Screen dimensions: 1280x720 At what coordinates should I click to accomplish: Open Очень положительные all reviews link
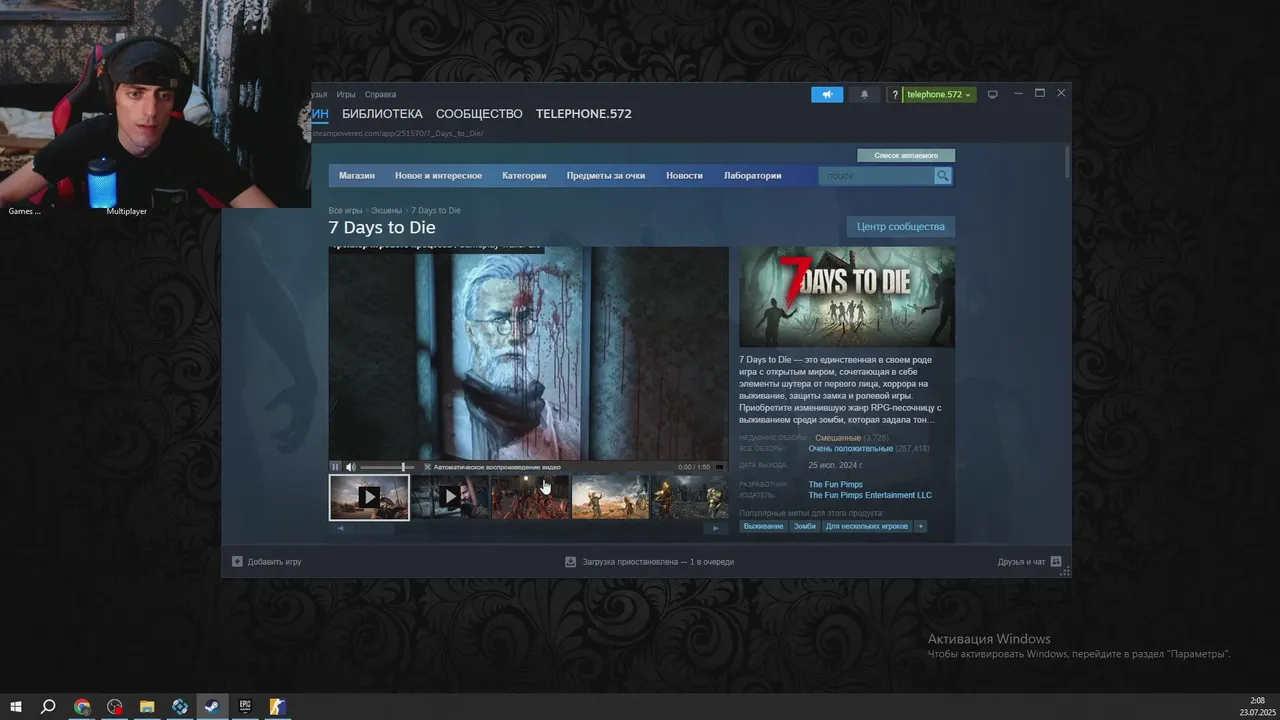coord(850,449)
